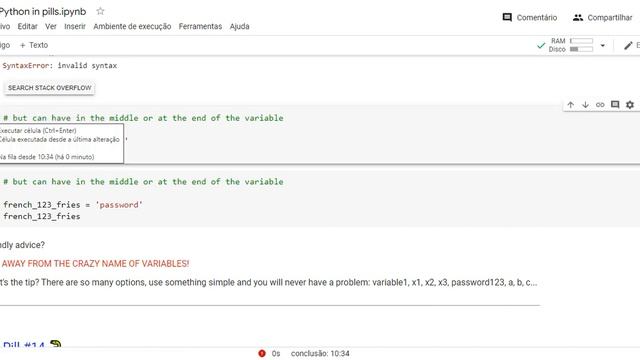640x360 pixels.
Task: Click the 0s execution time label
Action: coord(276,353)
